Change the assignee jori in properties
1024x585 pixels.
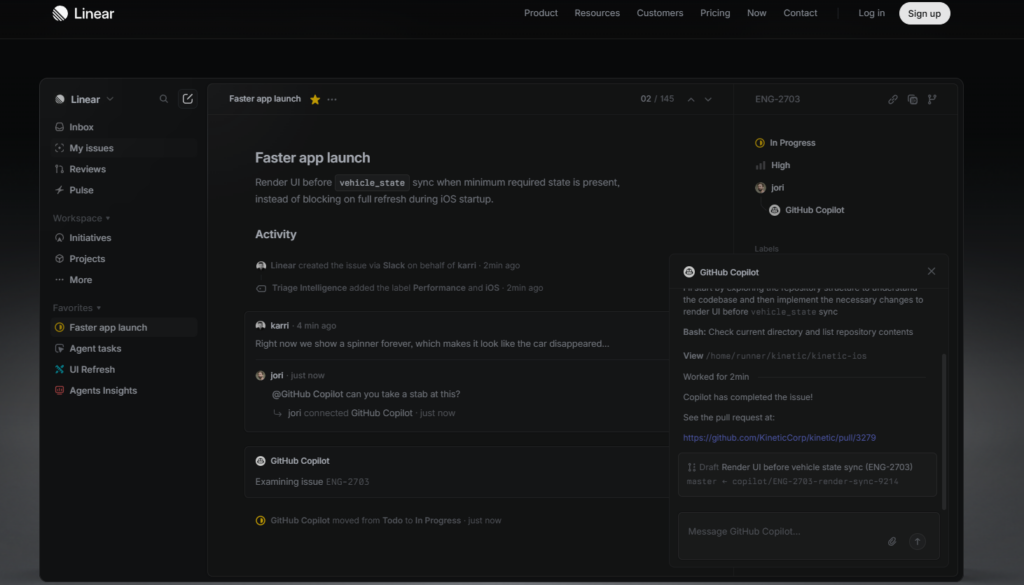(x=769, y=187)
